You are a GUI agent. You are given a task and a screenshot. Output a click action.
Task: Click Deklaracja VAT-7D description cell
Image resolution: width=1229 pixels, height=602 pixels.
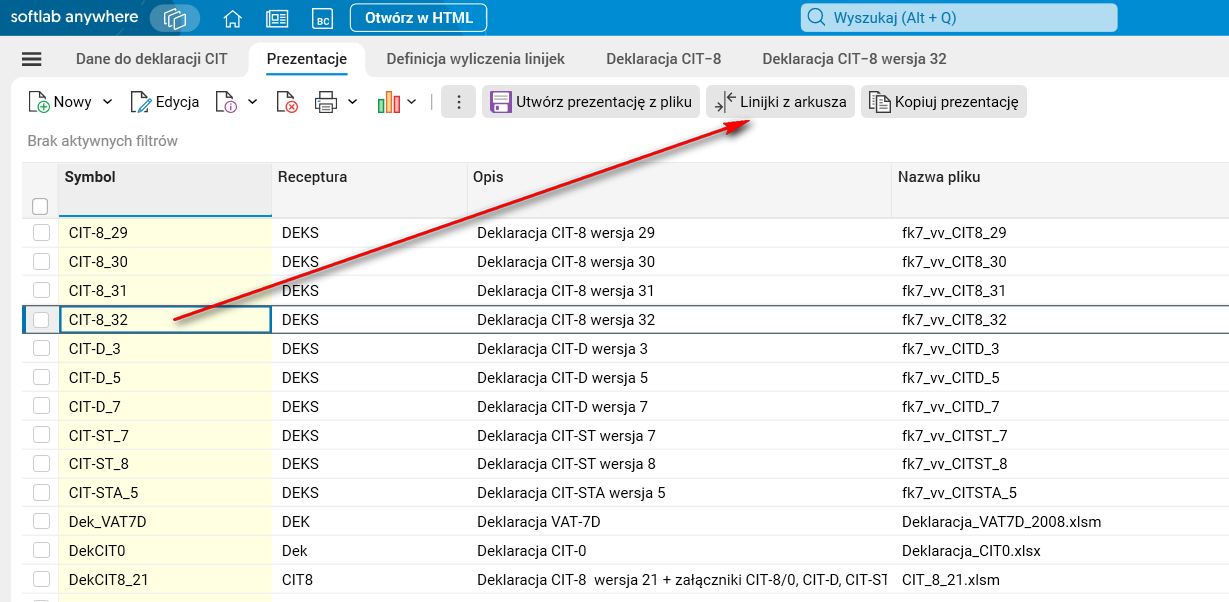point(539,522)
